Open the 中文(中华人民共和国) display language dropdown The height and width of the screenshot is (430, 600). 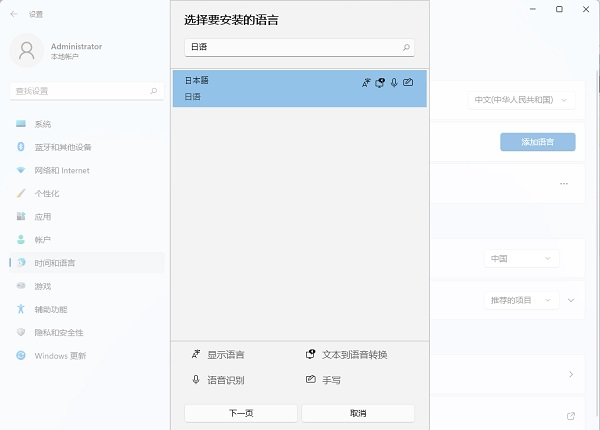coord(520,100)
